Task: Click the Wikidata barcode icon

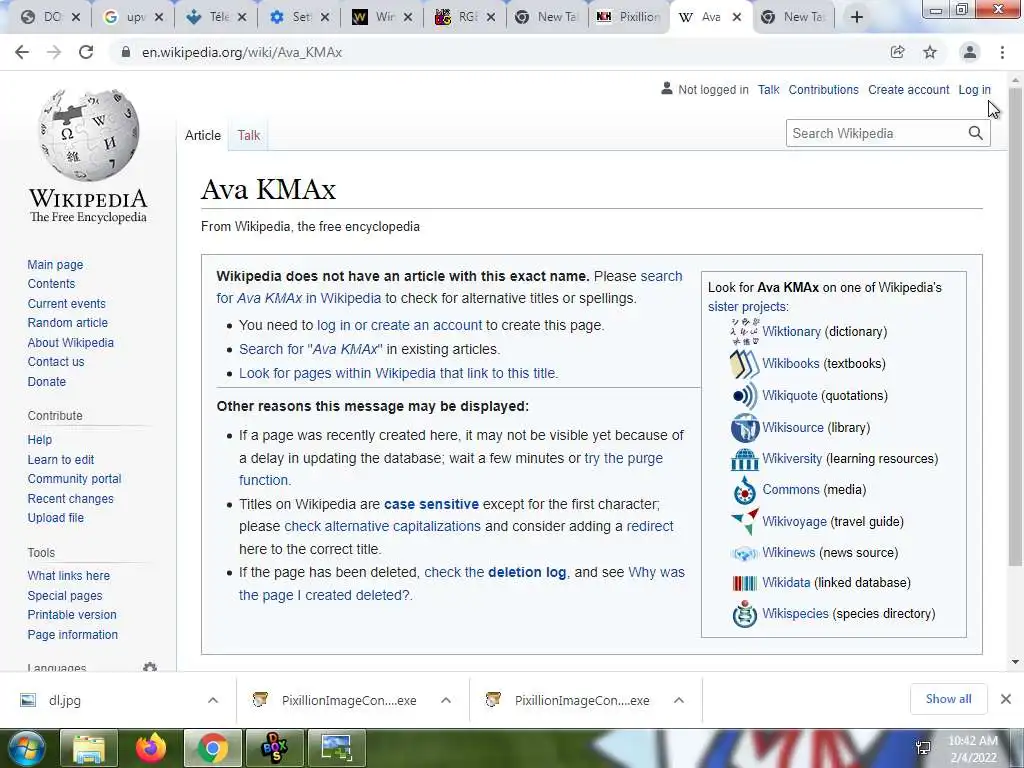Action: click(x=744, y=583)
